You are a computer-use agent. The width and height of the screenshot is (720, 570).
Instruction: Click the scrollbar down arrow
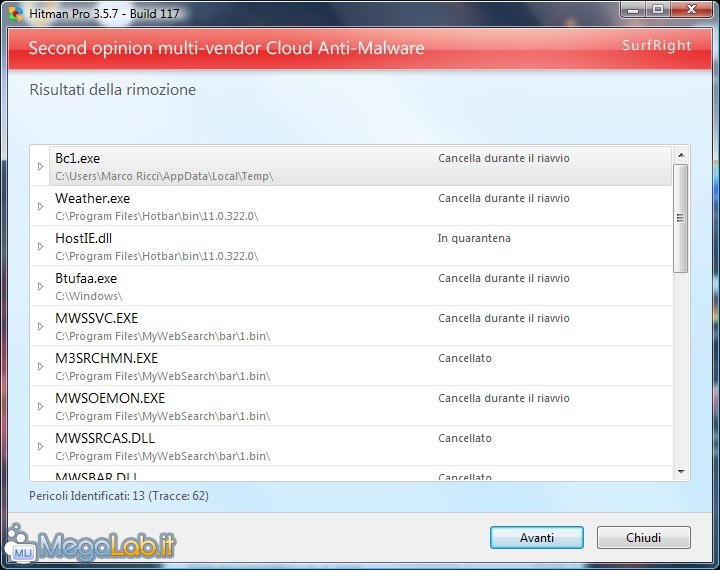[x=681, y=472]
